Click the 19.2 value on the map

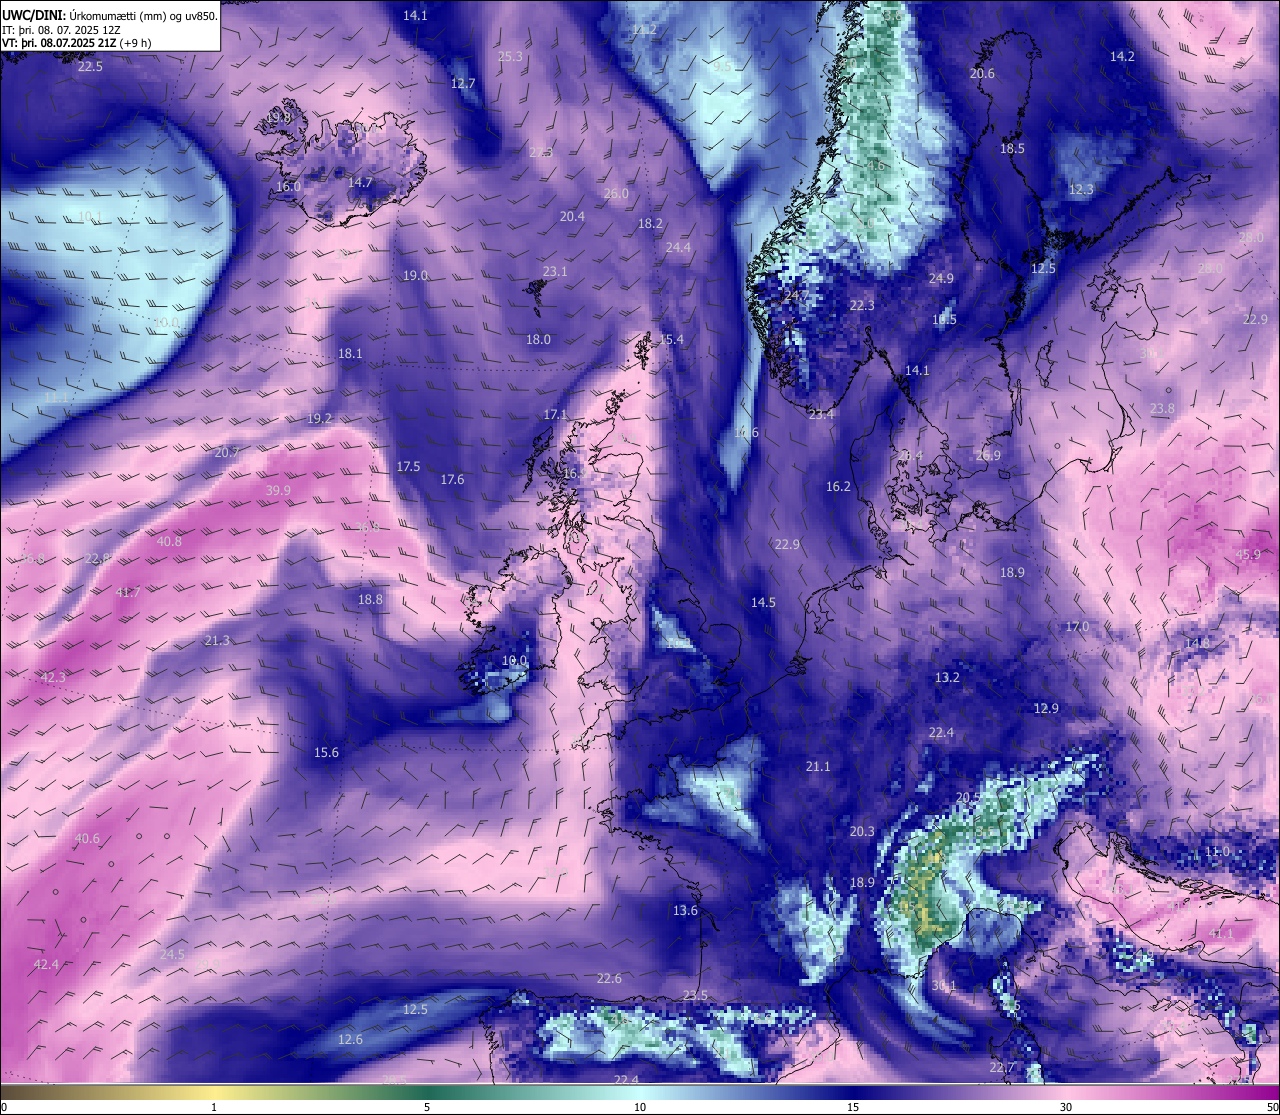tap(319, 419)
